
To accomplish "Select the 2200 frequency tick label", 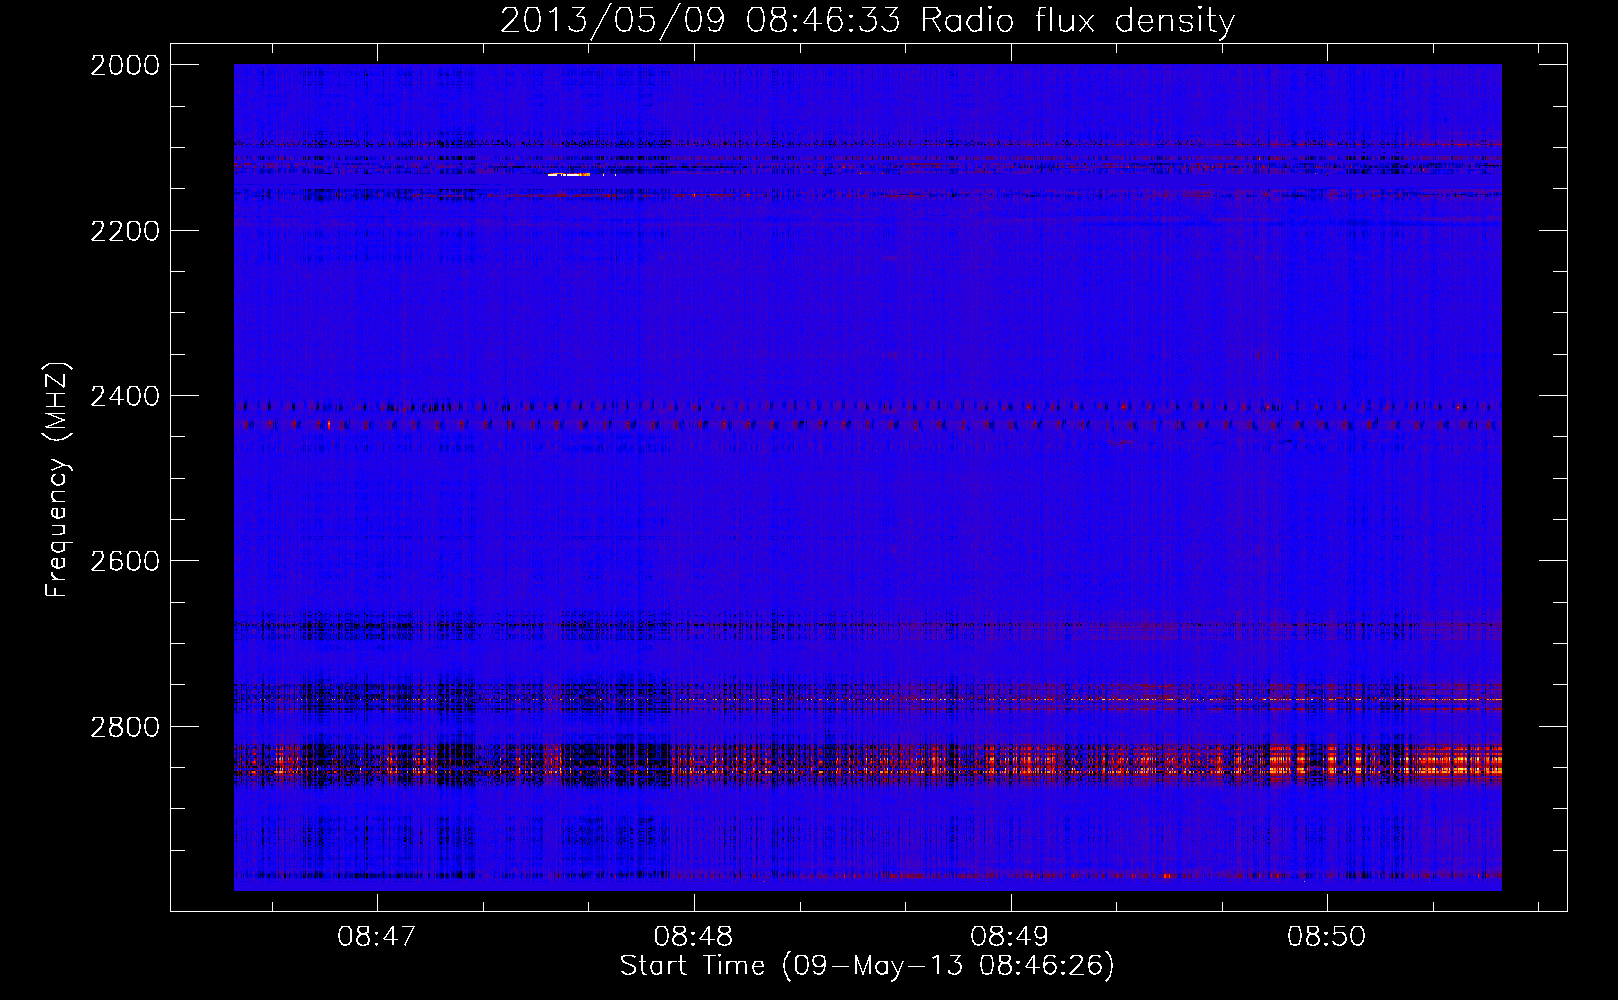I will (125, 231).
